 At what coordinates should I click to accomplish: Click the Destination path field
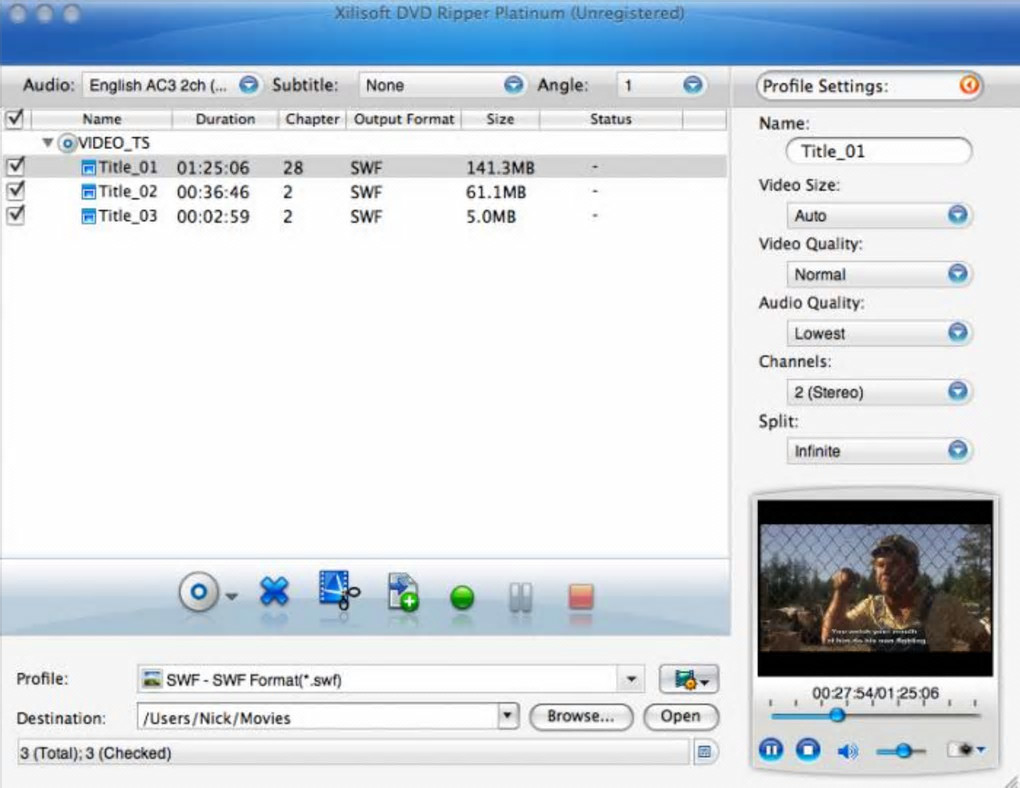tap(318, 717)
